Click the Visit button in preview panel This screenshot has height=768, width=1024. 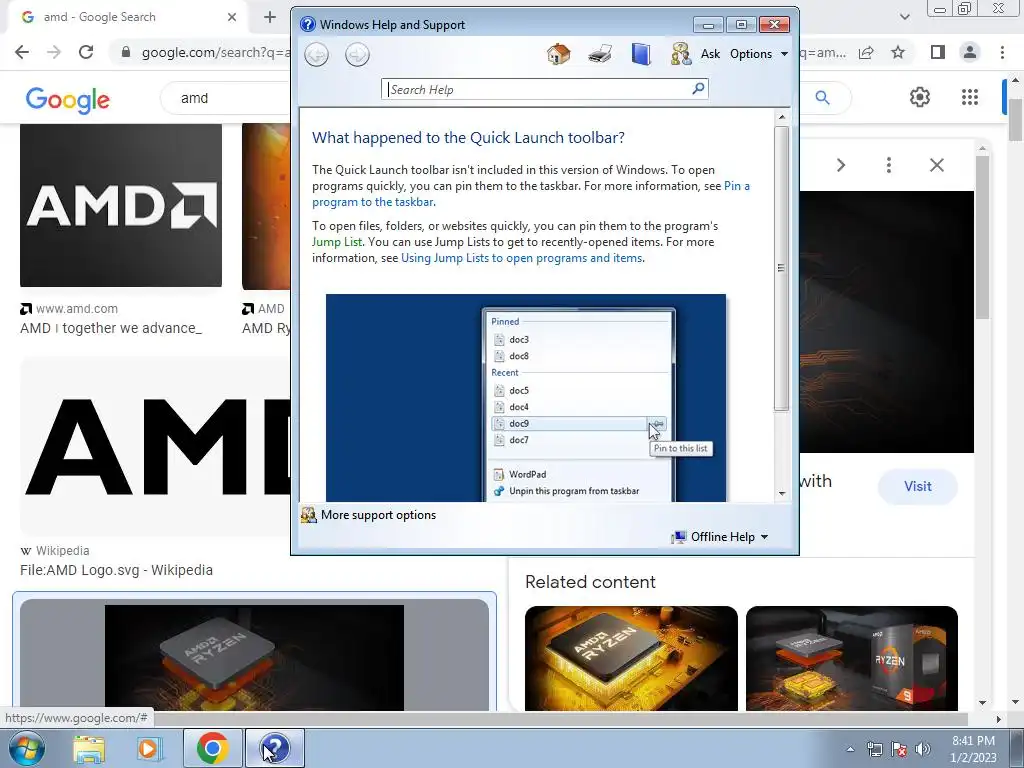918,487
